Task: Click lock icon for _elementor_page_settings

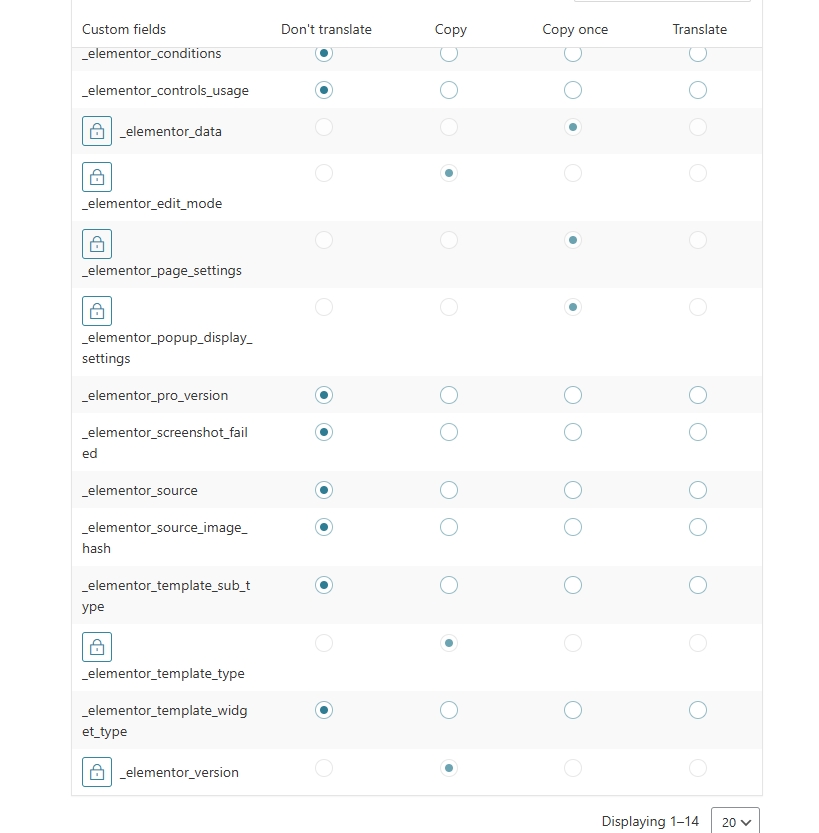Action: point(97,244)
